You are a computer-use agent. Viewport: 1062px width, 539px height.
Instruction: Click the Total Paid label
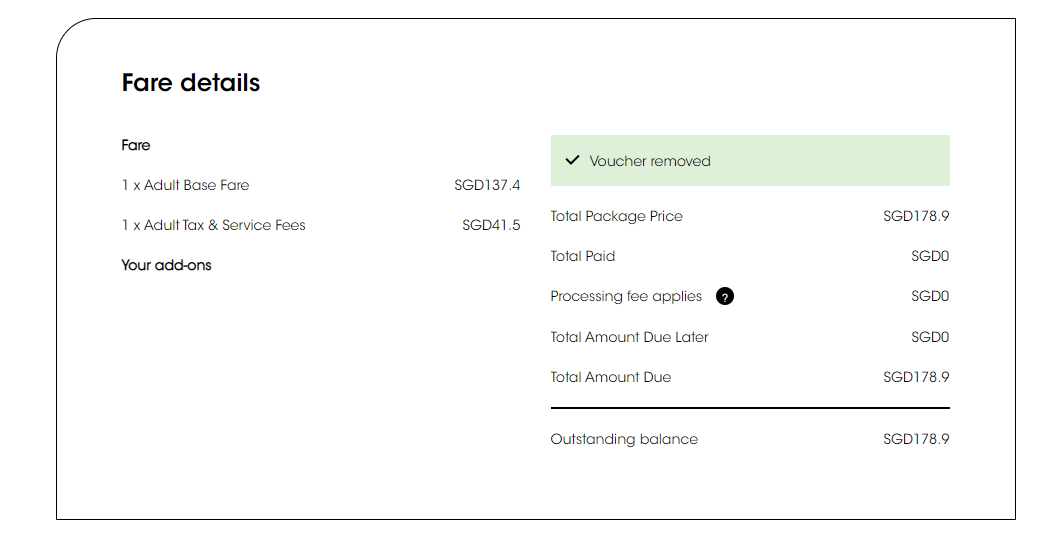[582, 256]
